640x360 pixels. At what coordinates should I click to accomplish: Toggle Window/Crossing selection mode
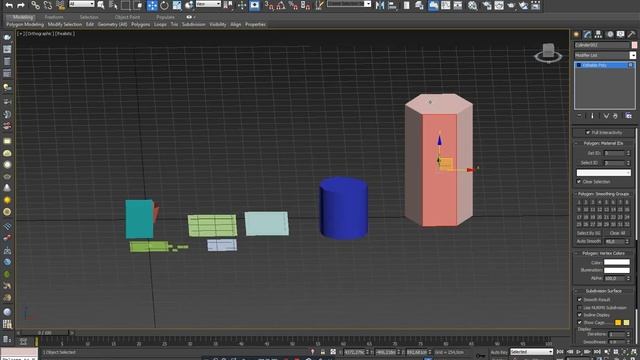pos(138,5)
